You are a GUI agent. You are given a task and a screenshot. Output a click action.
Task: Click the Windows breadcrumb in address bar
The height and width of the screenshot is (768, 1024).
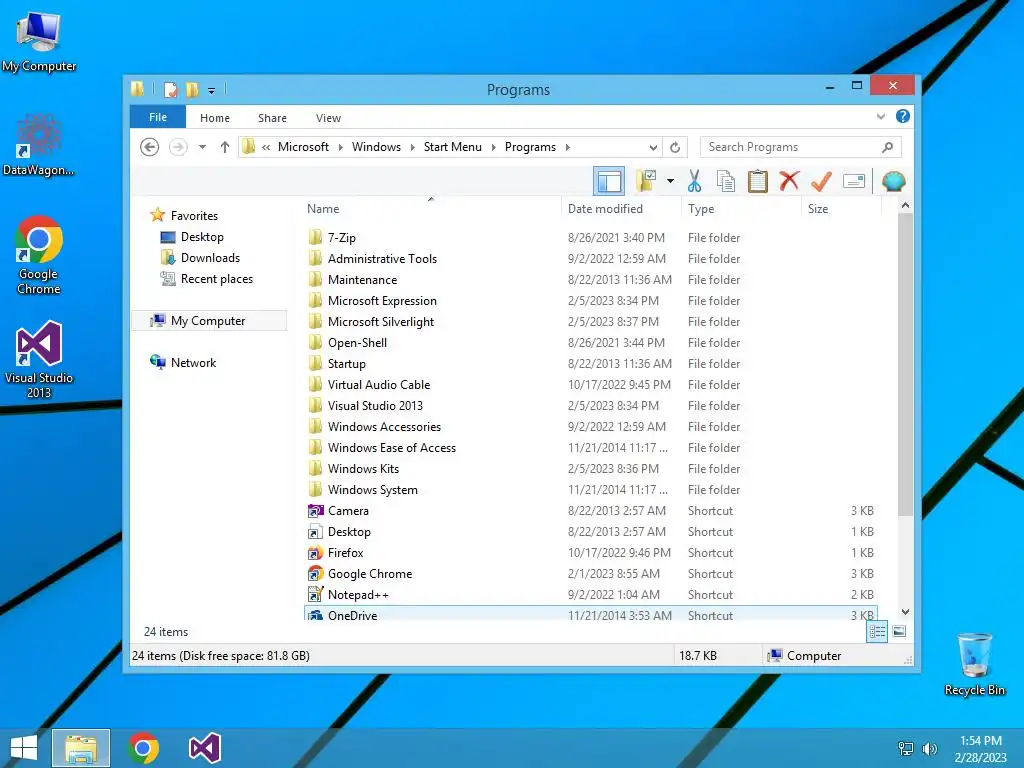(x=376, y=147)
